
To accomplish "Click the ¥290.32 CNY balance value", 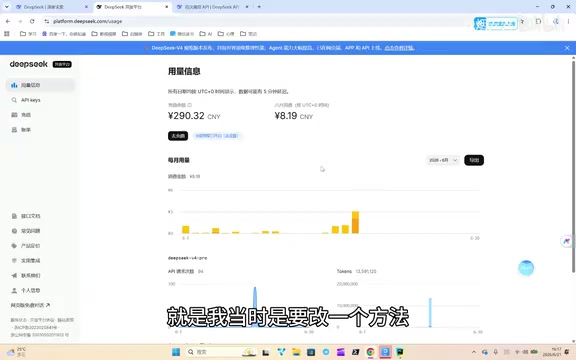I will tap(194, 116).
